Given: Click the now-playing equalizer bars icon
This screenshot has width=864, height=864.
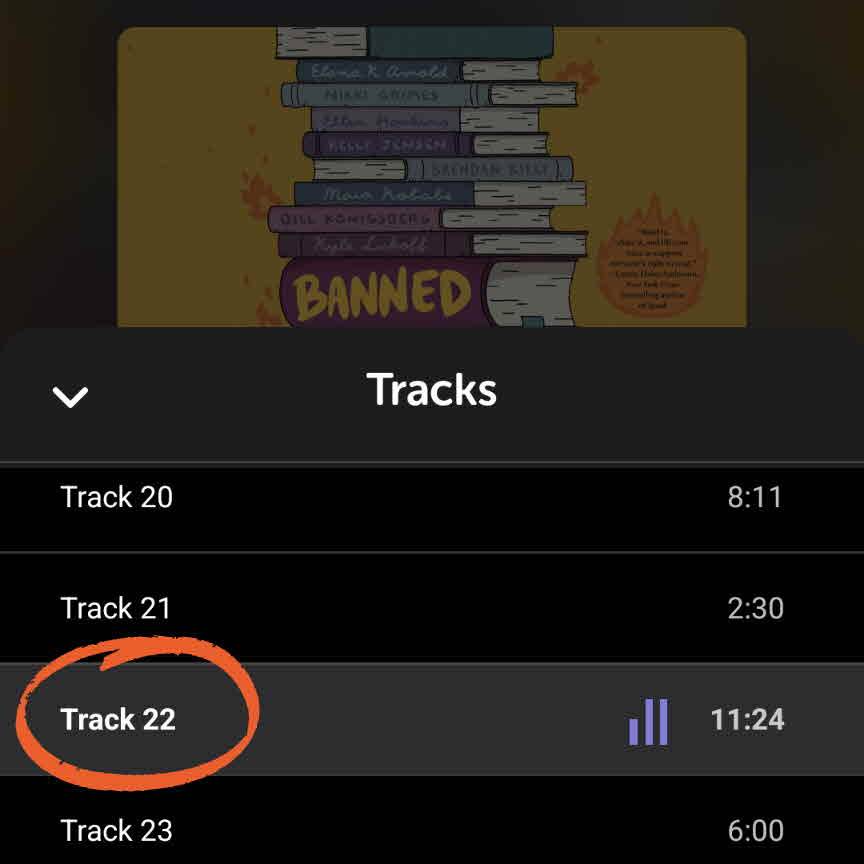Looking at the screenshot, I should coord(649,721).
